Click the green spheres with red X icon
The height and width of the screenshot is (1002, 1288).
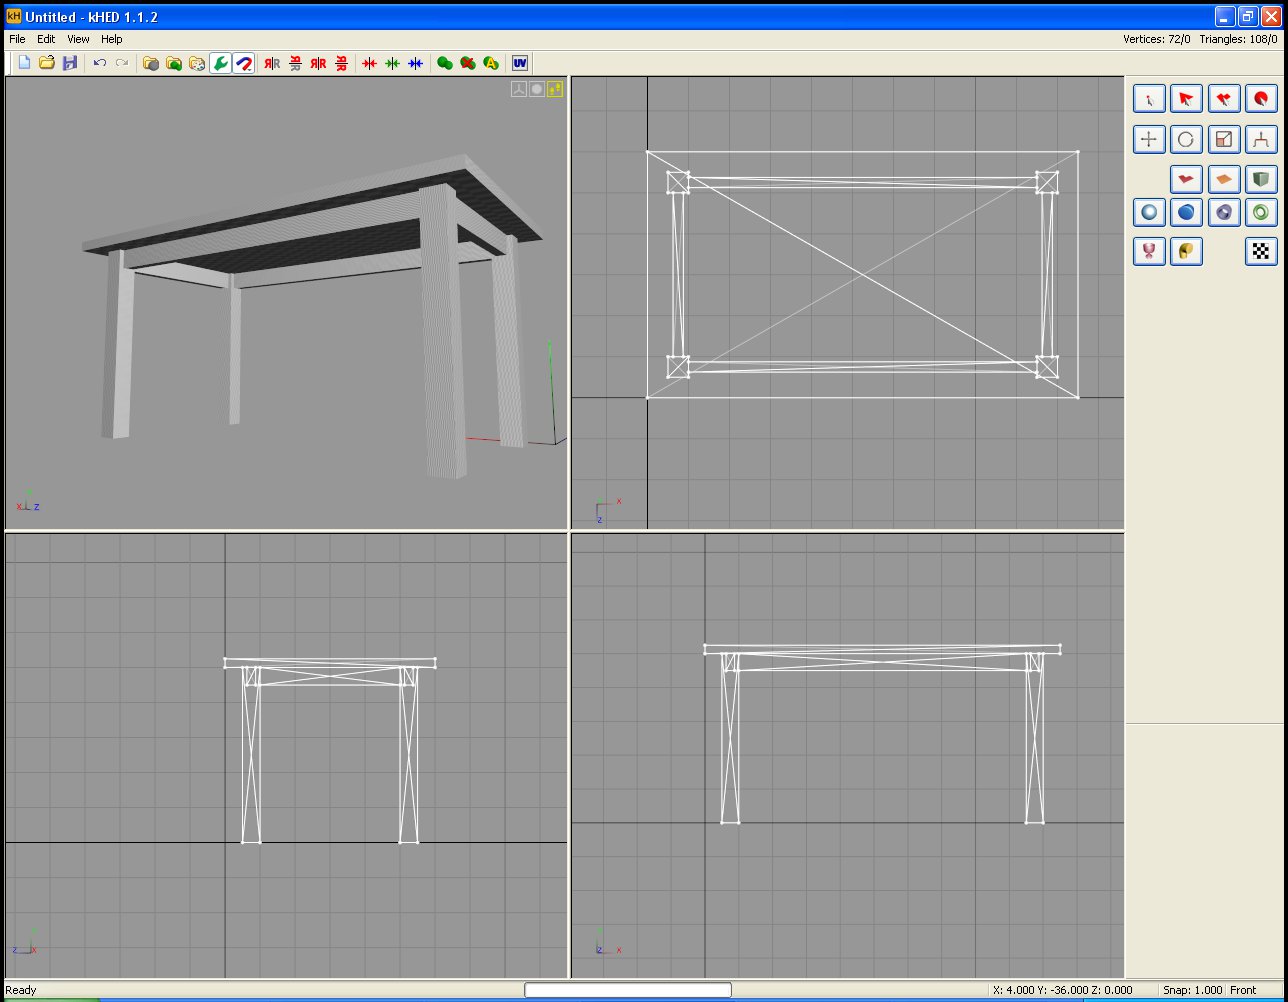tap(468, 63)
